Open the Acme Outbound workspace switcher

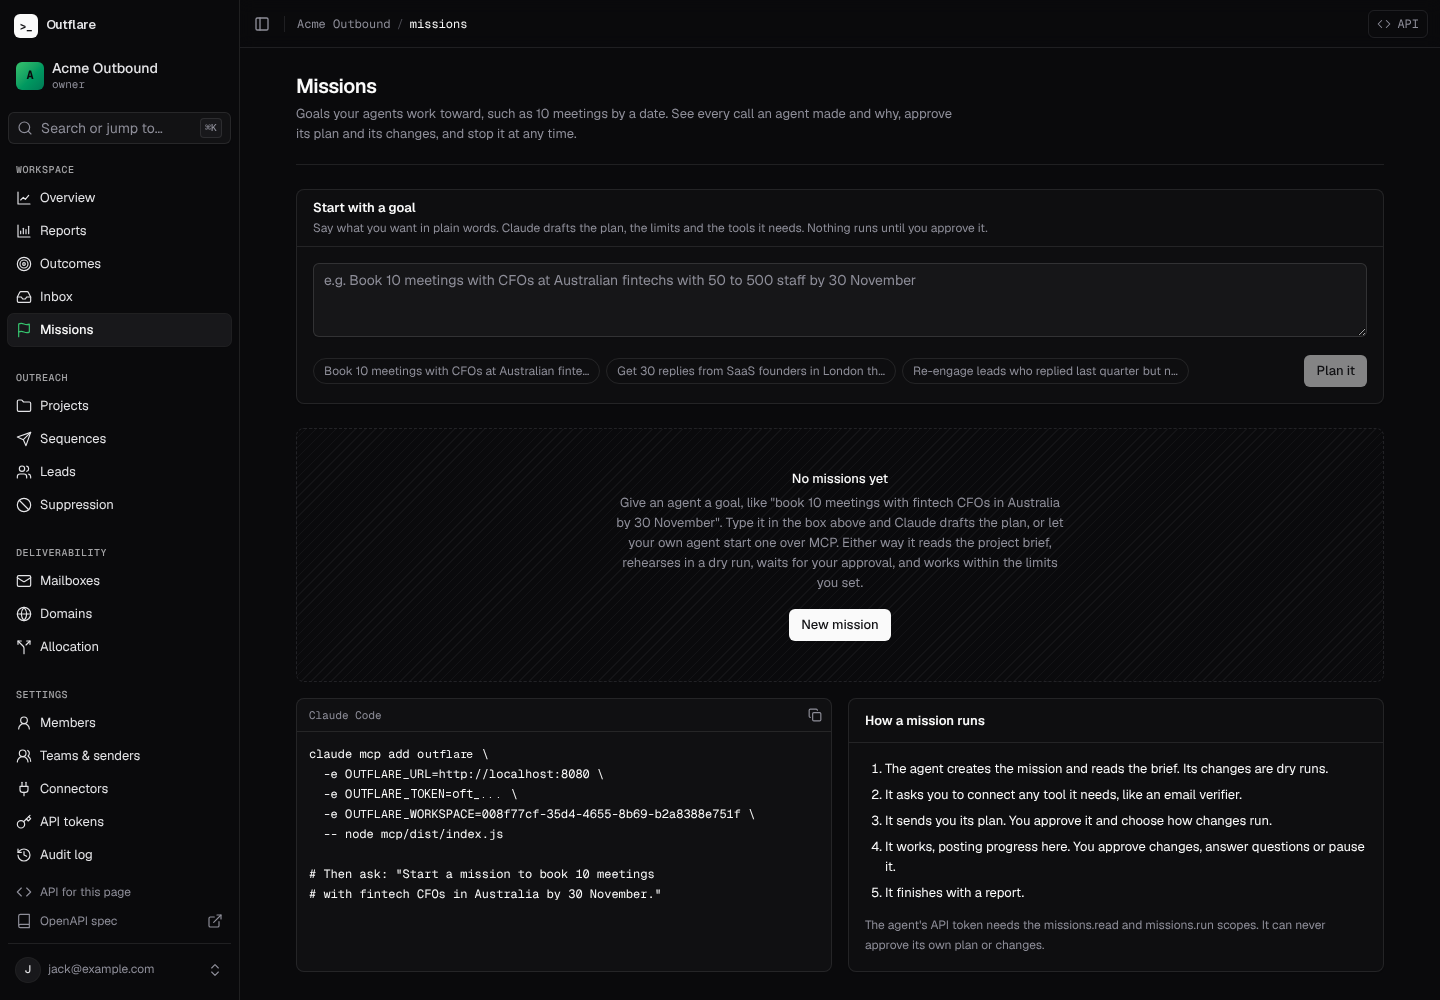pyautogui.click(x=119, y=75)
